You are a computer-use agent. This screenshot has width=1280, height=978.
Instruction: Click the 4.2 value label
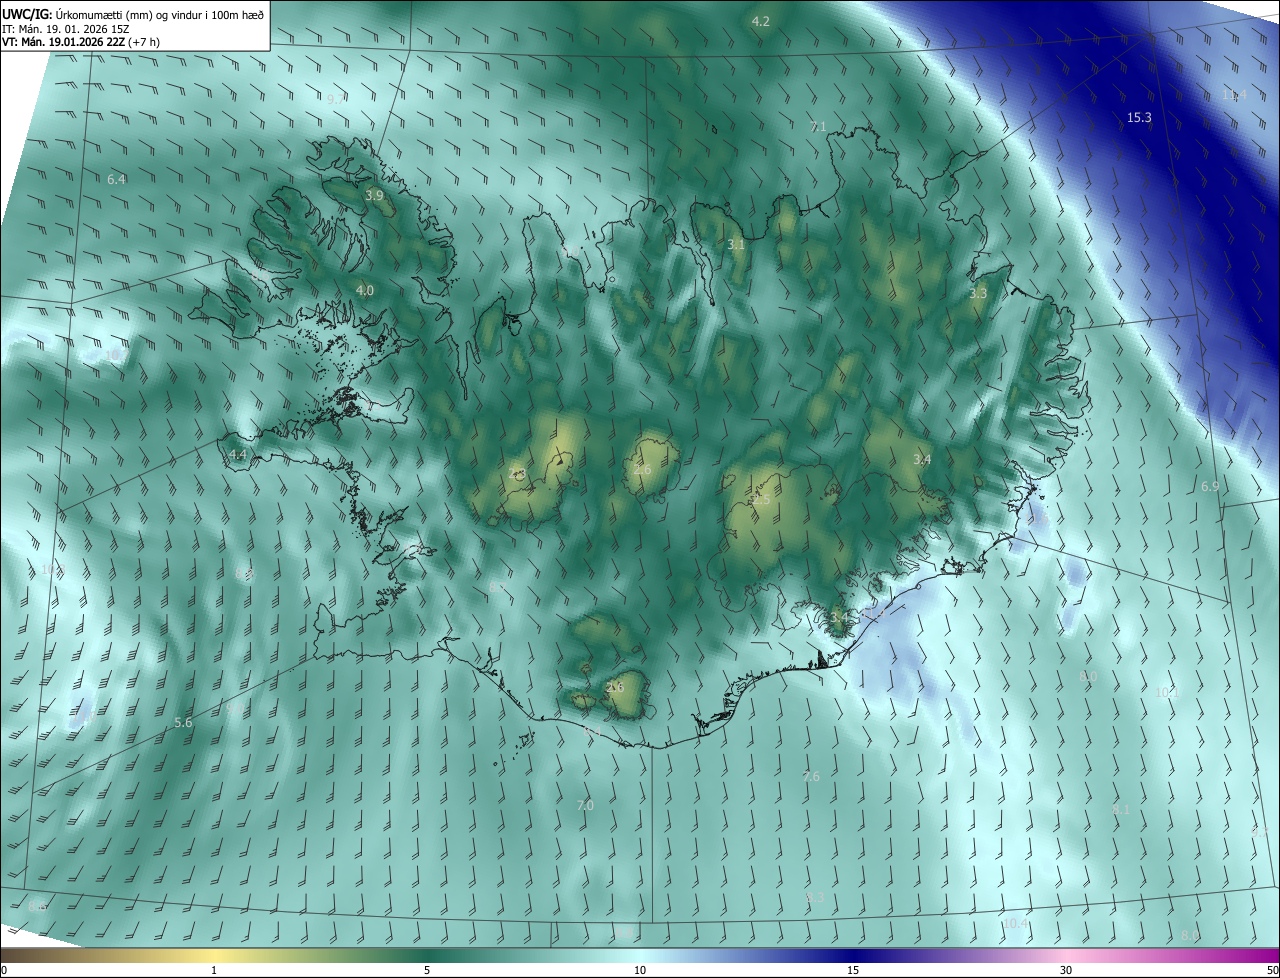(761, 21)
